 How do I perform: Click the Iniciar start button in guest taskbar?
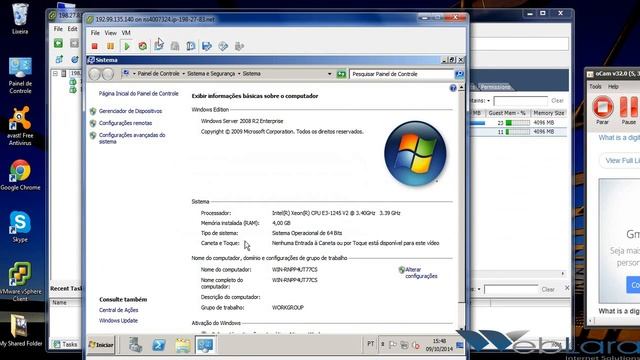pyautogui.click(x=101, y=345)
